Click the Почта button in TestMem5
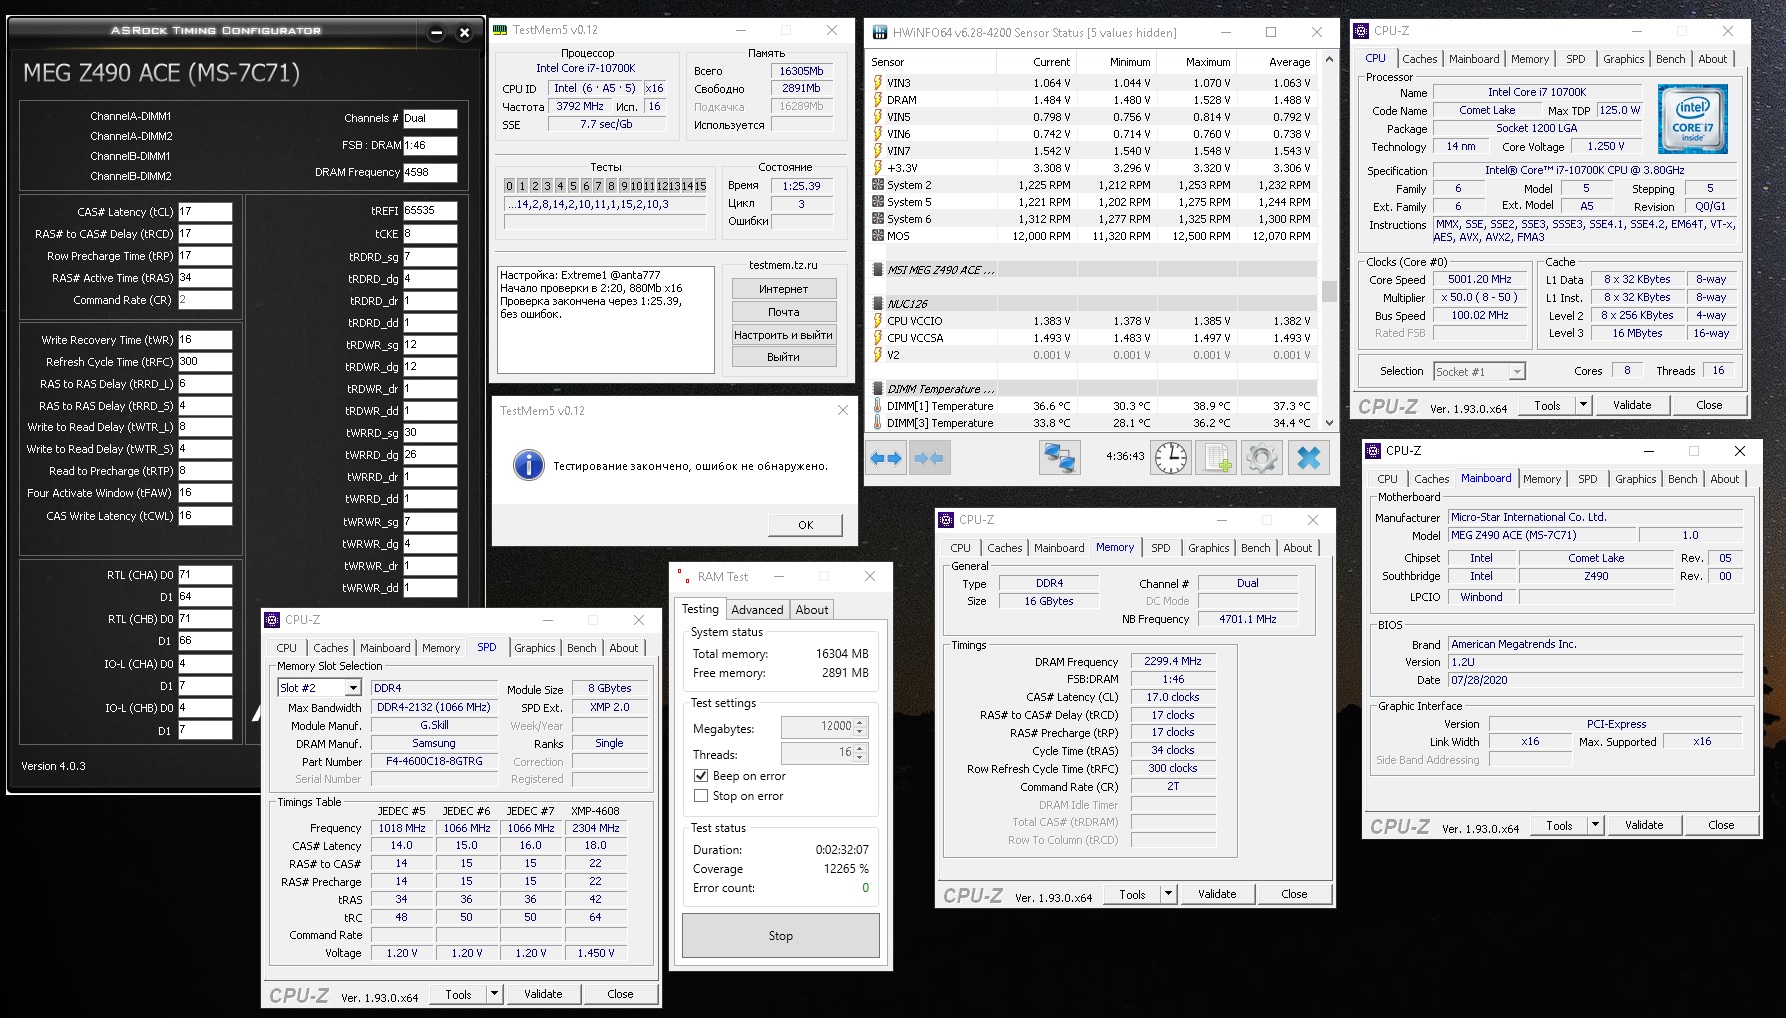The width and height of the screenshot is (1786, 1018). click(x=783, y=312)
